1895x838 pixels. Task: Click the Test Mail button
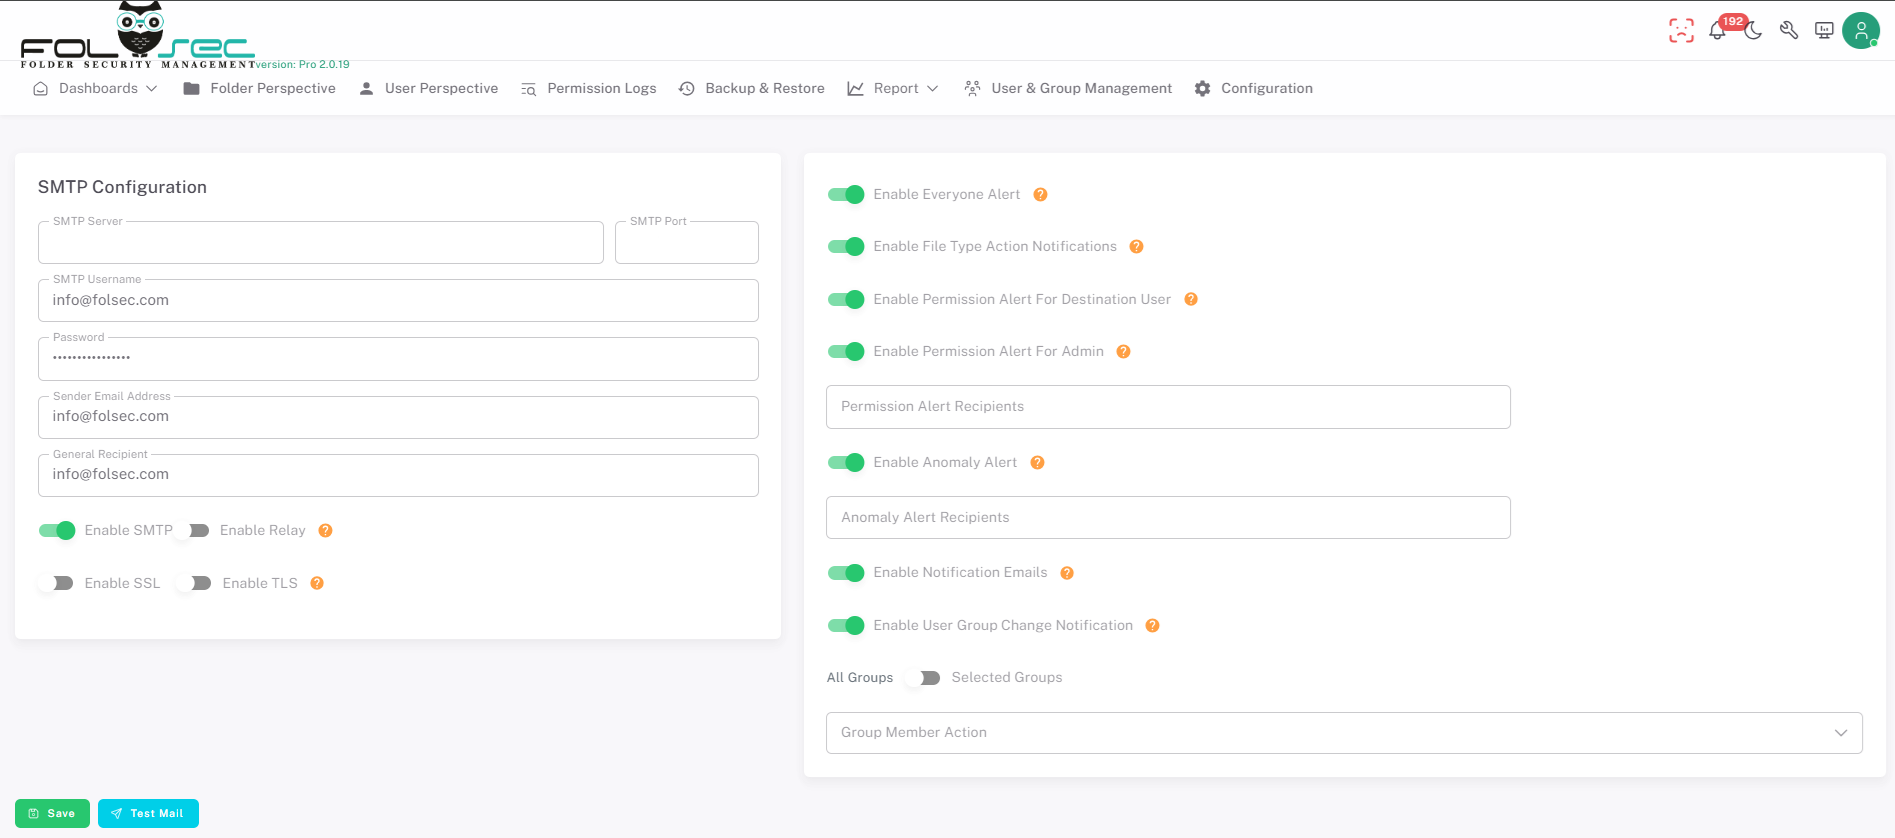click(148, 813)
